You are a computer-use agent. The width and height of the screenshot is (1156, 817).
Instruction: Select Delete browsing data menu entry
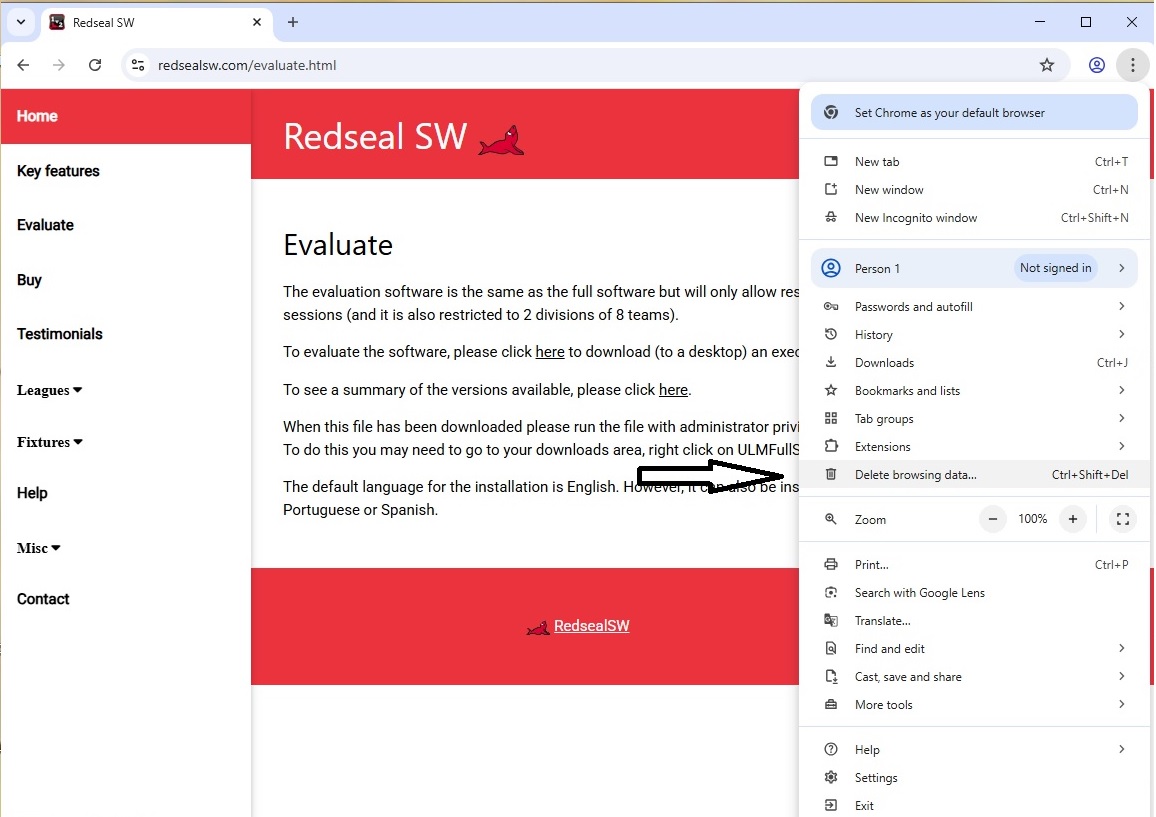tap(915, 475)
